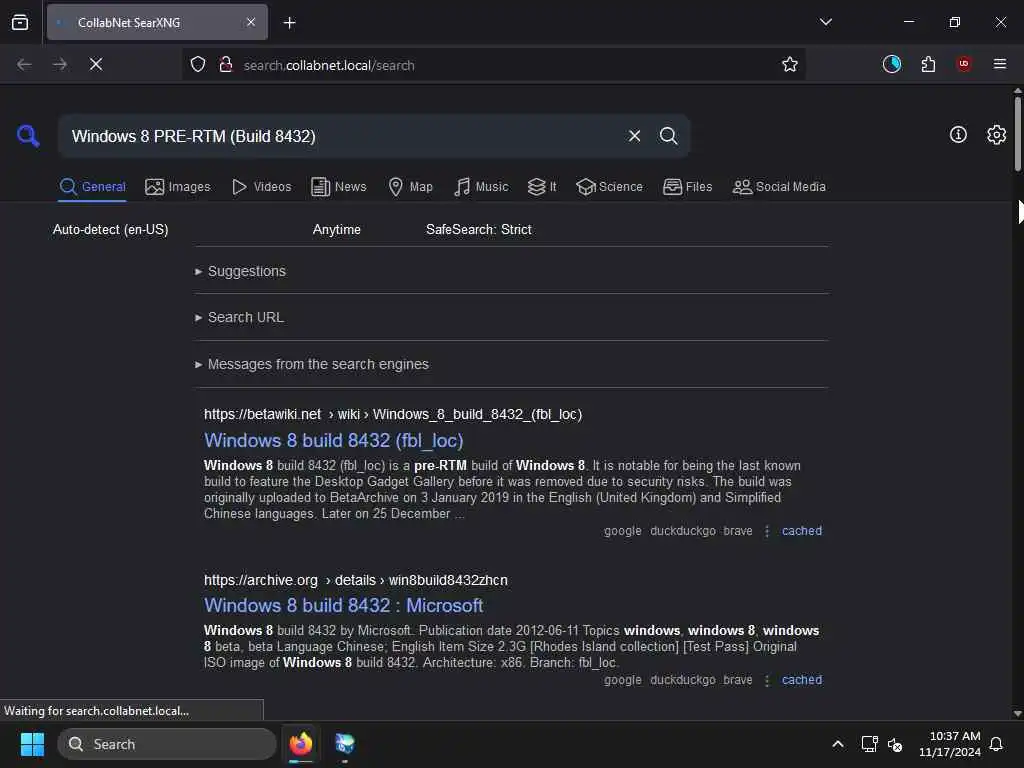Screen dimensions: 1024x768
Task: Show hidden system tray icons
Action: pos(838,744)
